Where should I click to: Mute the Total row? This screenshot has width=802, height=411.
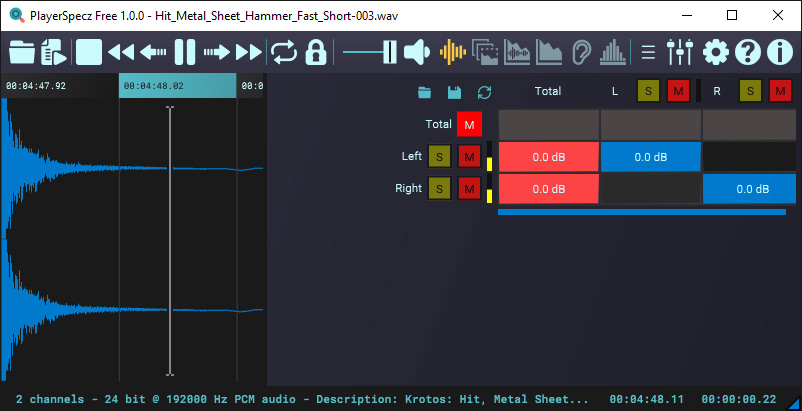[469, 125]
